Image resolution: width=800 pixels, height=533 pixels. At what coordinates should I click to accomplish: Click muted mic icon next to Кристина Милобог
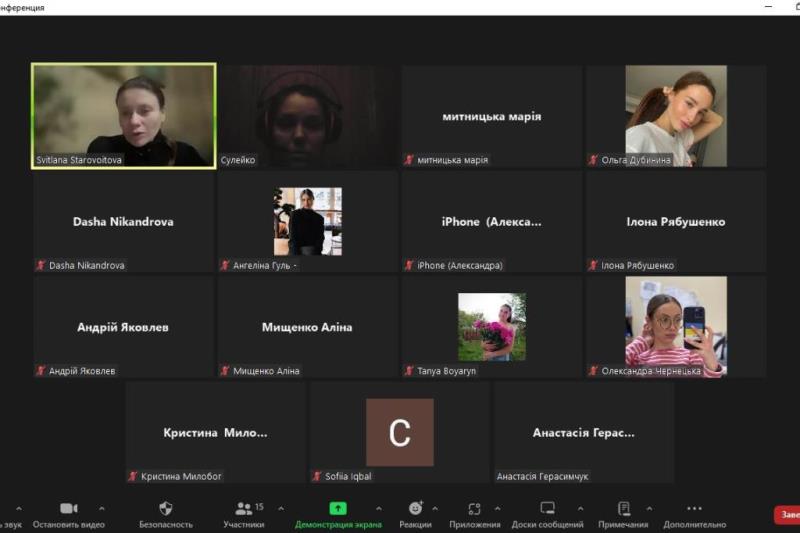point(133,476)
